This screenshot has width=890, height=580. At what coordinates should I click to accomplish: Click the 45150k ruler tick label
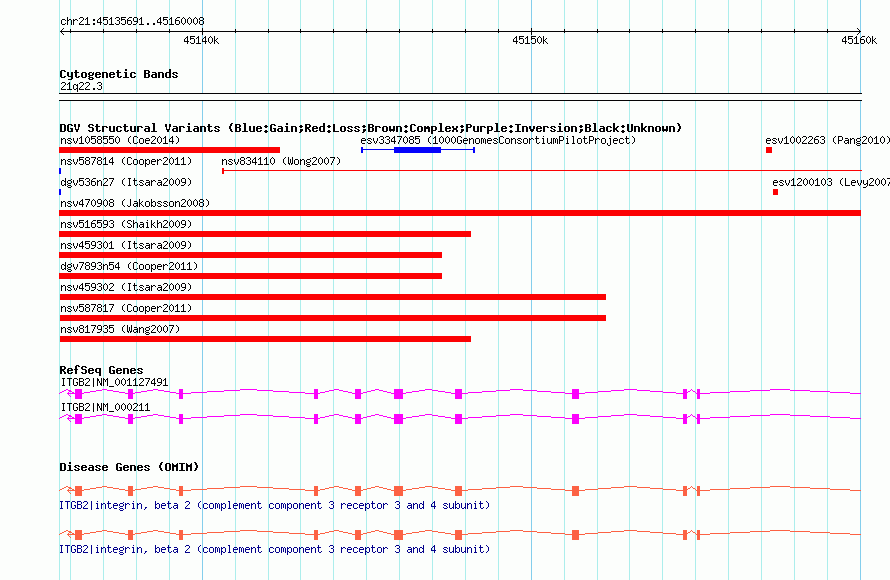[530, 40]
